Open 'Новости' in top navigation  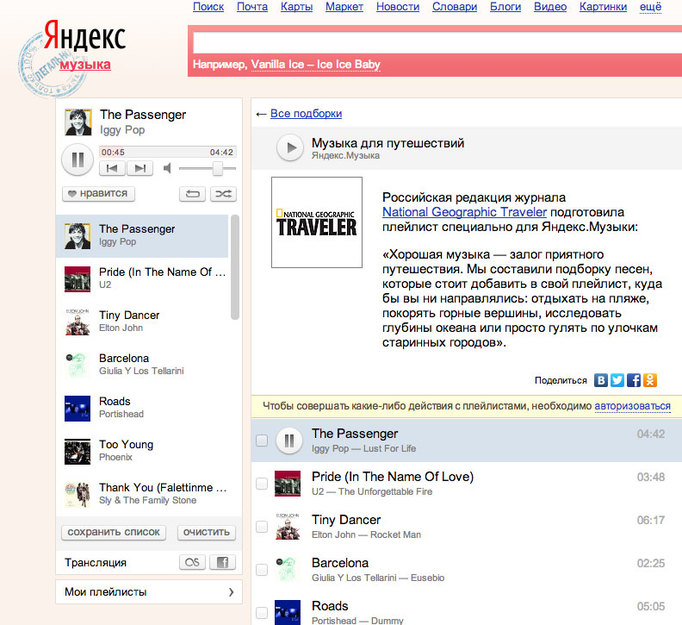[x=398, y=7]
